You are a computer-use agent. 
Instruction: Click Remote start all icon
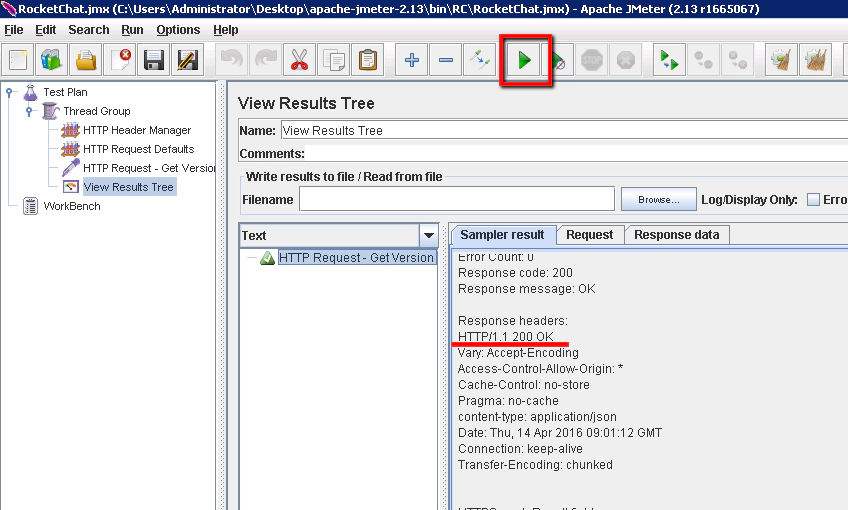tap(670, 59)
